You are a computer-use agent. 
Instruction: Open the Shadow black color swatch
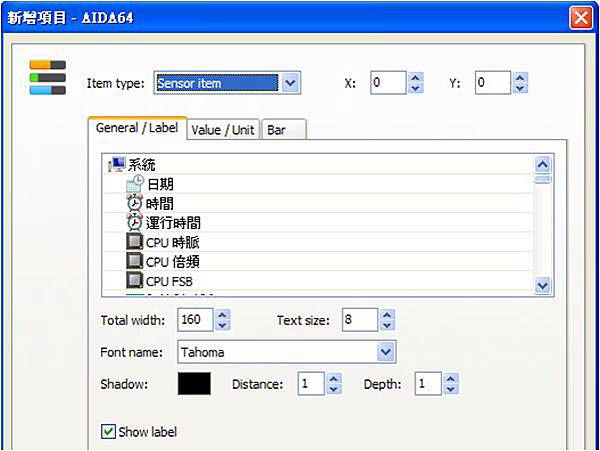coord(194,383)
